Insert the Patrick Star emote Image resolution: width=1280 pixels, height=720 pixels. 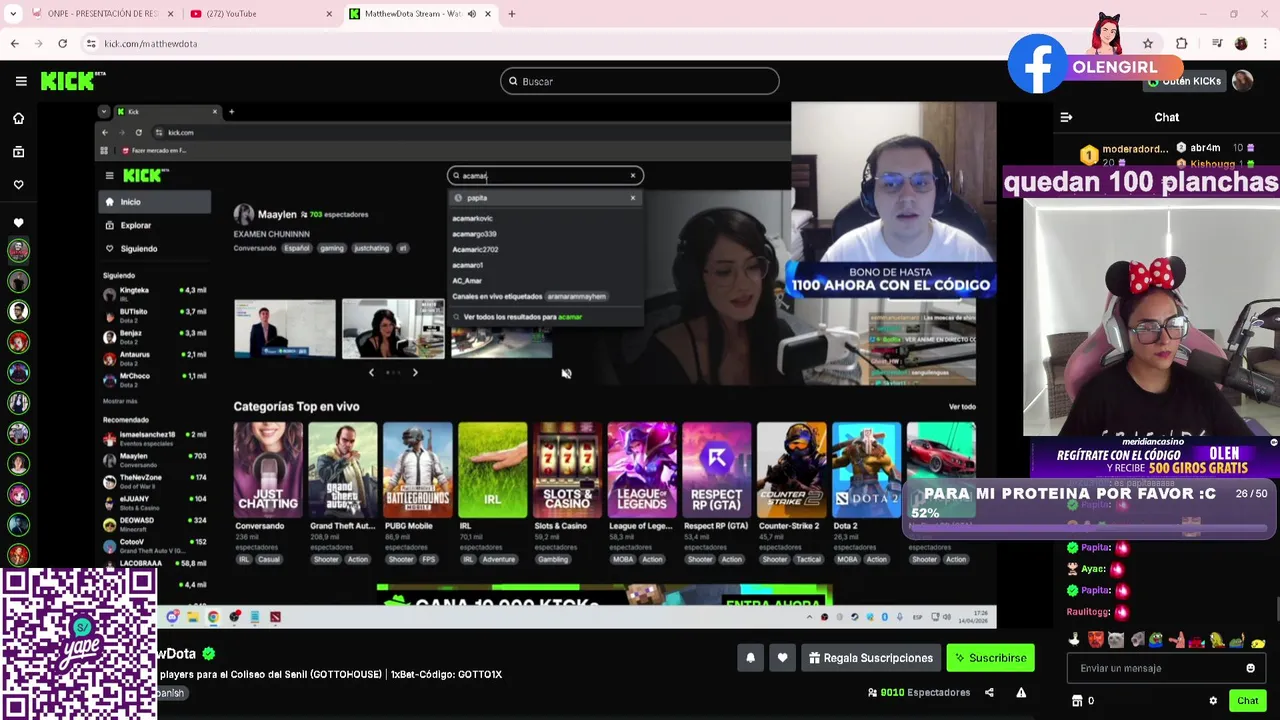(1177, 640)
